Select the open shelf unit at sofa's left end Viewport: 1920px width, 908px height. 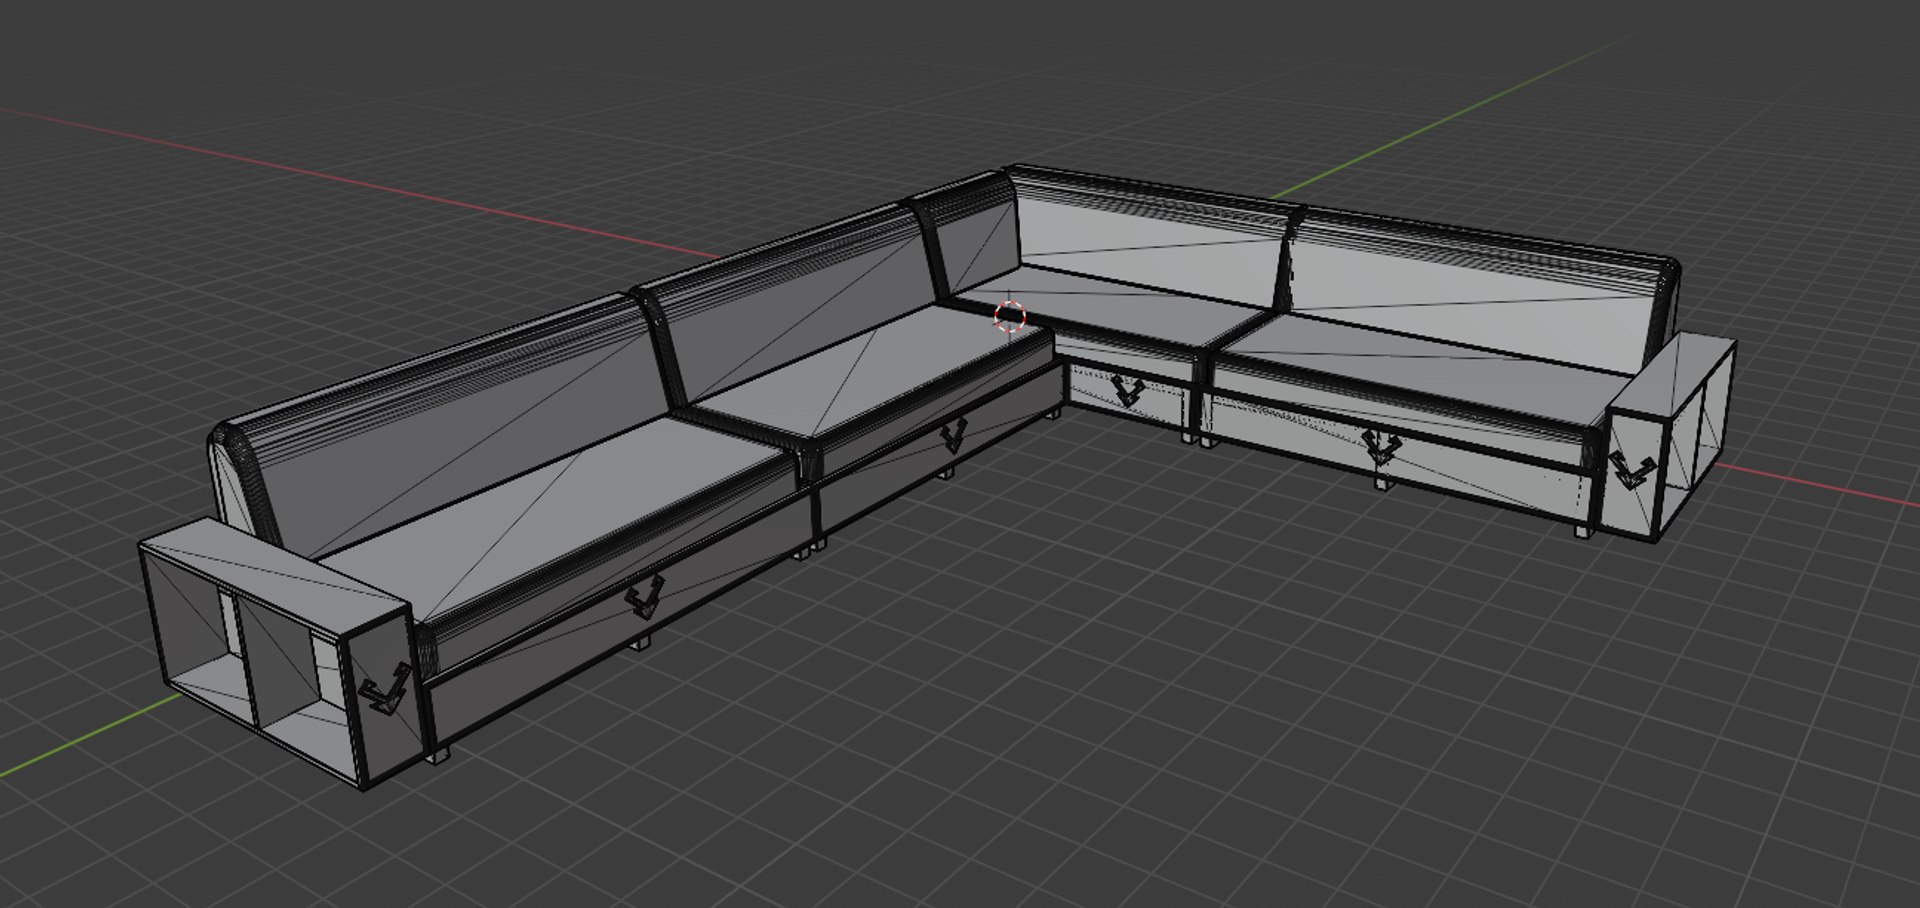coord(276,652)
